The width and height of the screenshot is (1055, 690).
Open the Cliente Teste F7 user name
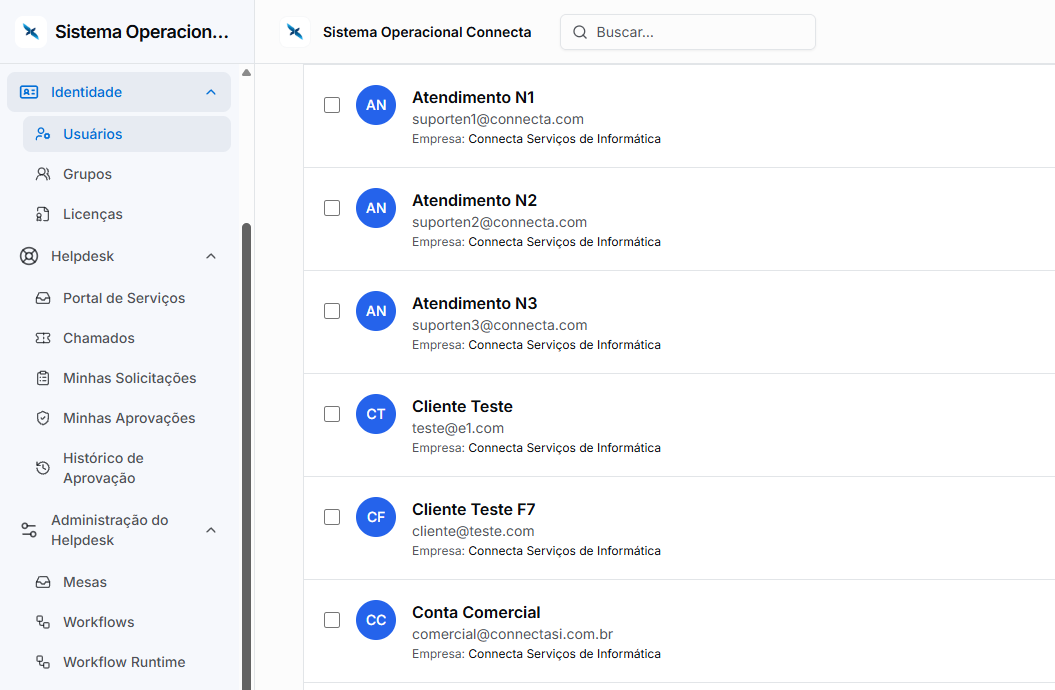[474, 509]
